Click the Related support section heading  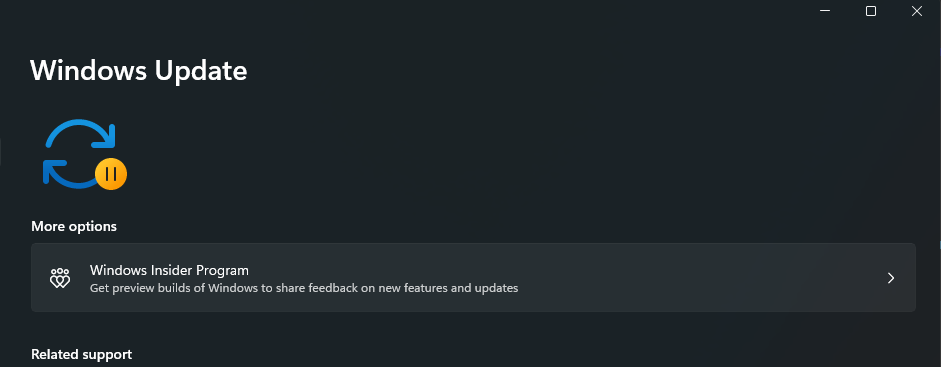click(x=82, y=354)
